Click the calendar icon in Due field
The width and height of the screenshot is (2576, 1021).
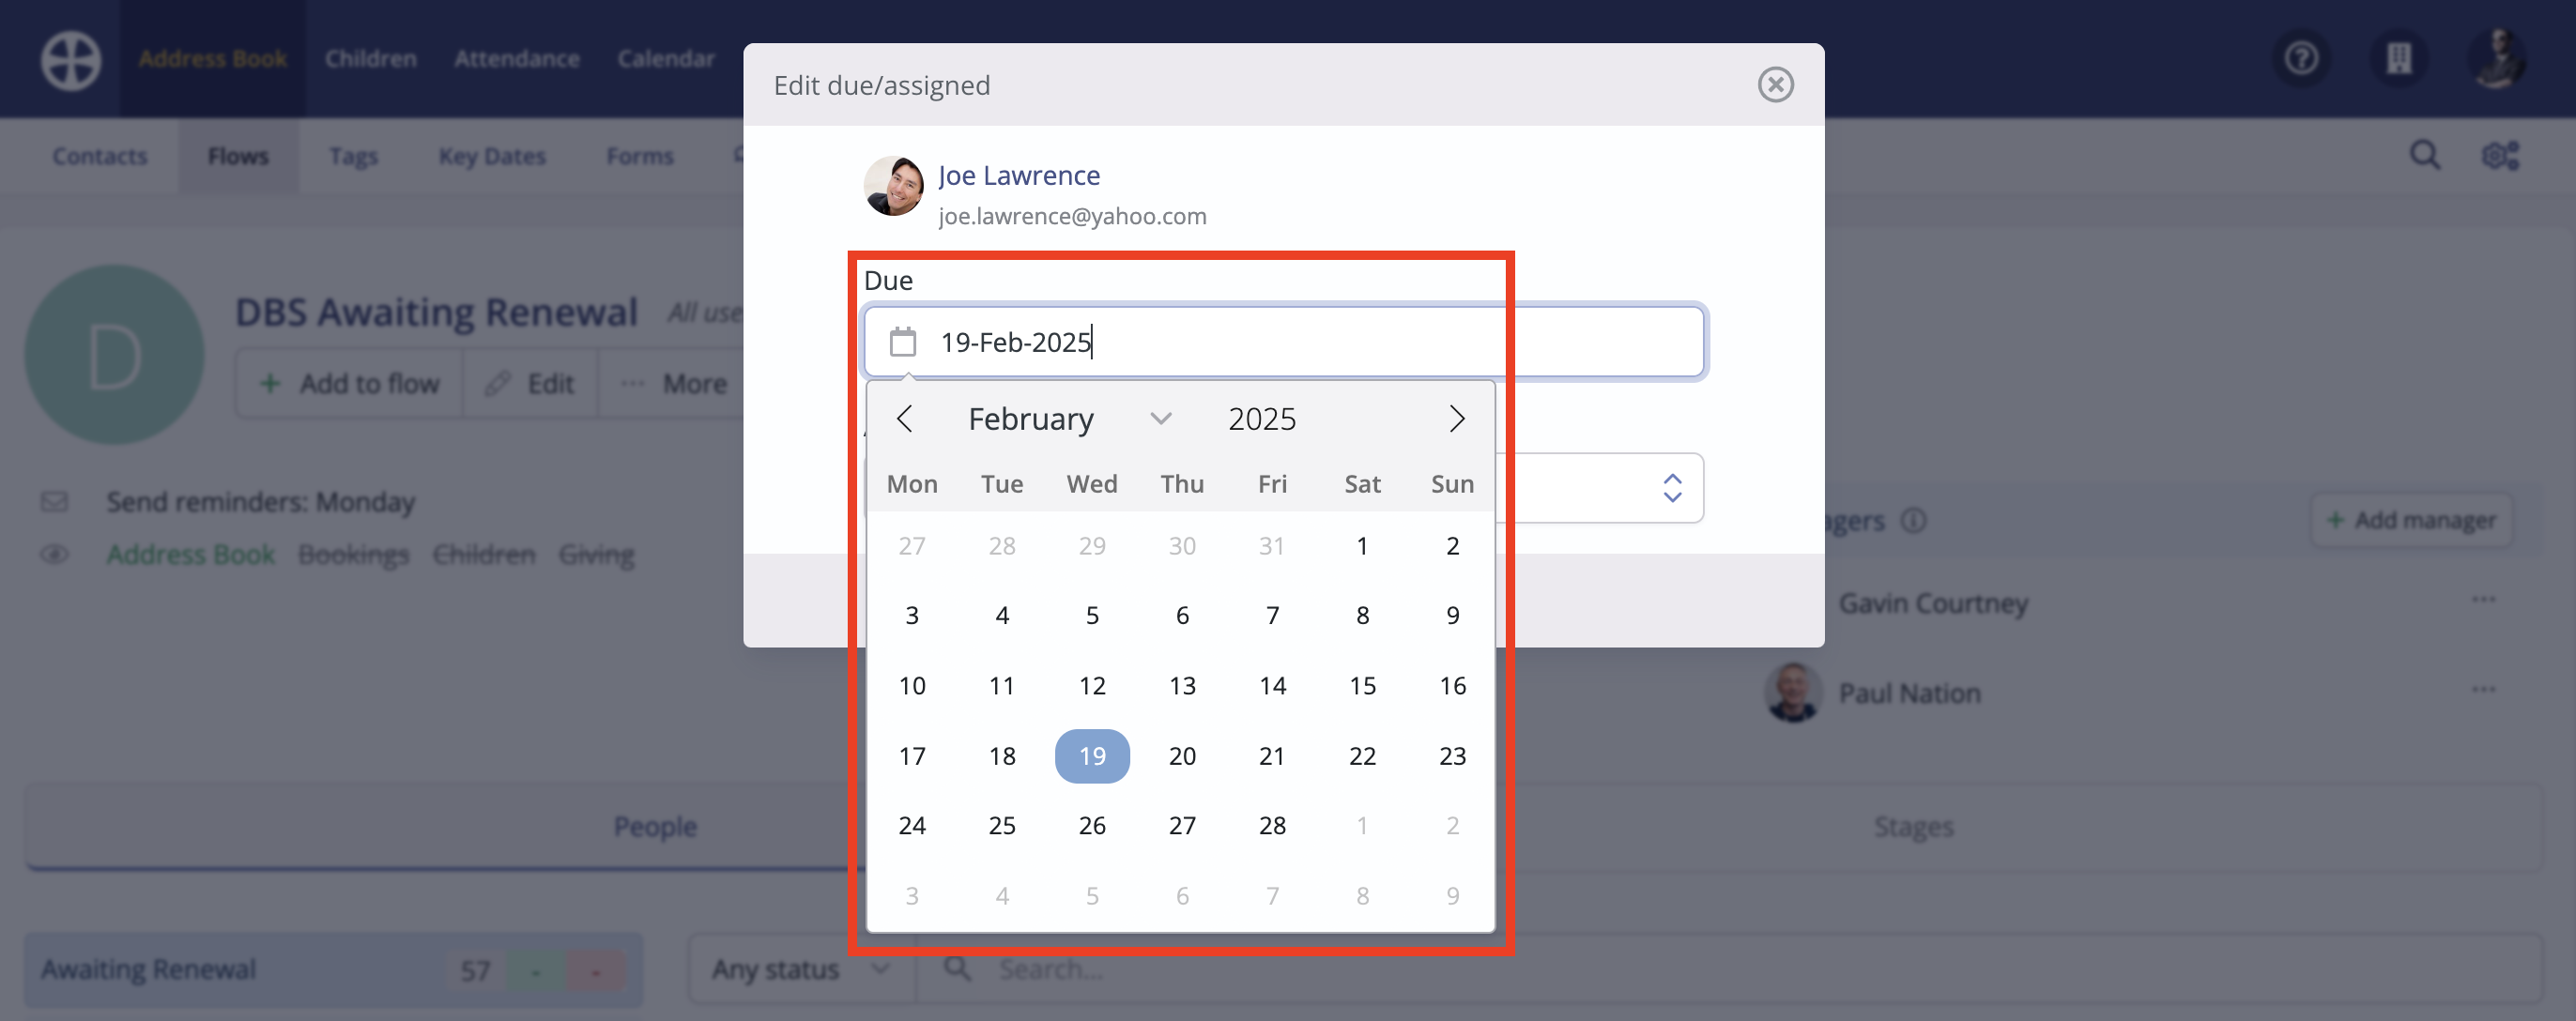point(903,342)
